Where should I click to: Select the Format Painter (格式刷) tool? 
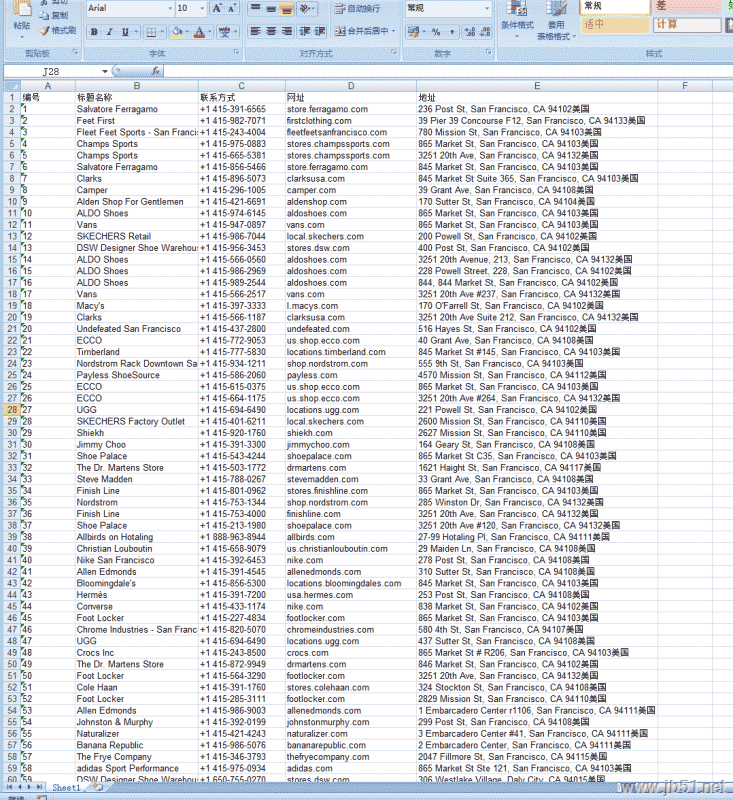(x=58, y=31)
